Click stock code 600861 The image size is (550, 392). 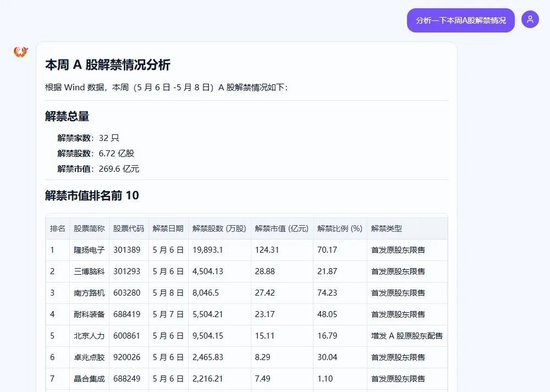click(x=127, y=336)
